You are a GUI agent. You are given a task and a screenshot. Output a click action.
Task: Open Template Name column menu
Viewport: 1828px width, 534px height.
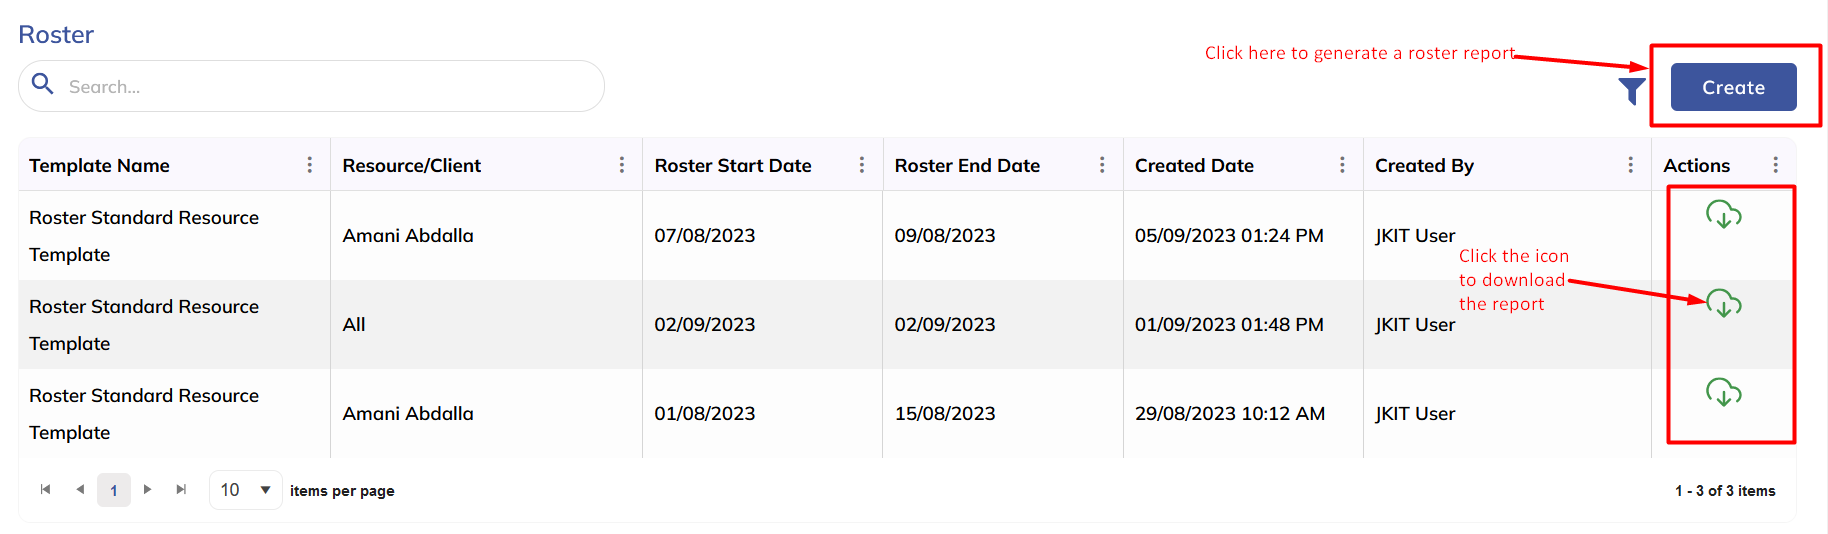(x=310, y=165)
